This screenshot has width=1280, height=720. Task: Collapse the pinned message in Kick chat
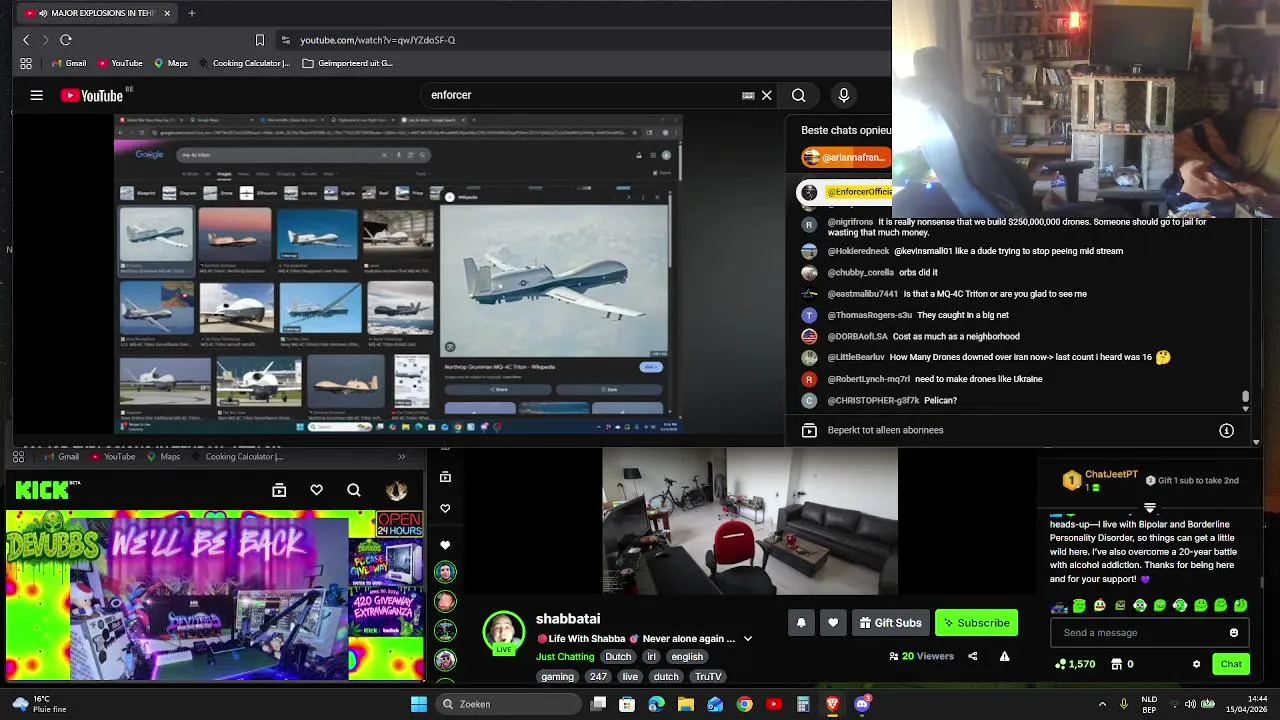tap(1150, 508)
